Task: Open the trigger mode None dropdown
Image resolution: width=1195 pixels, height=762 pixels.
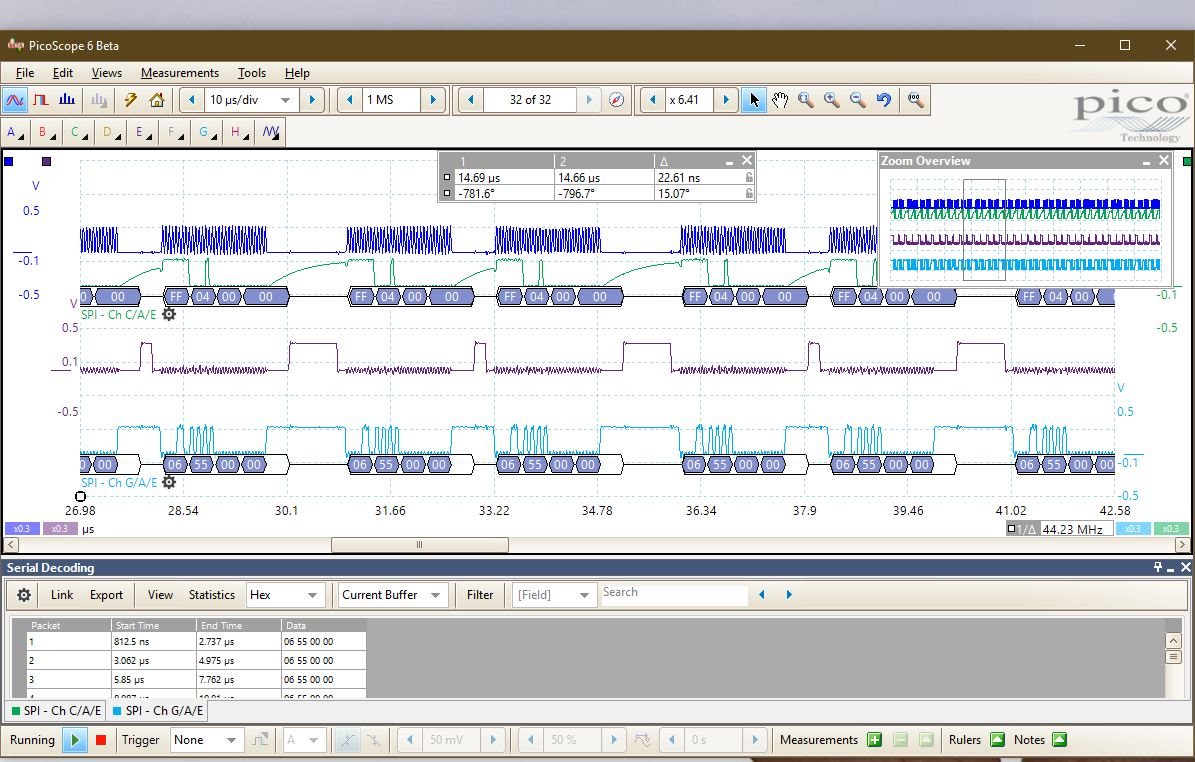Action: click(x=205, y=740)
